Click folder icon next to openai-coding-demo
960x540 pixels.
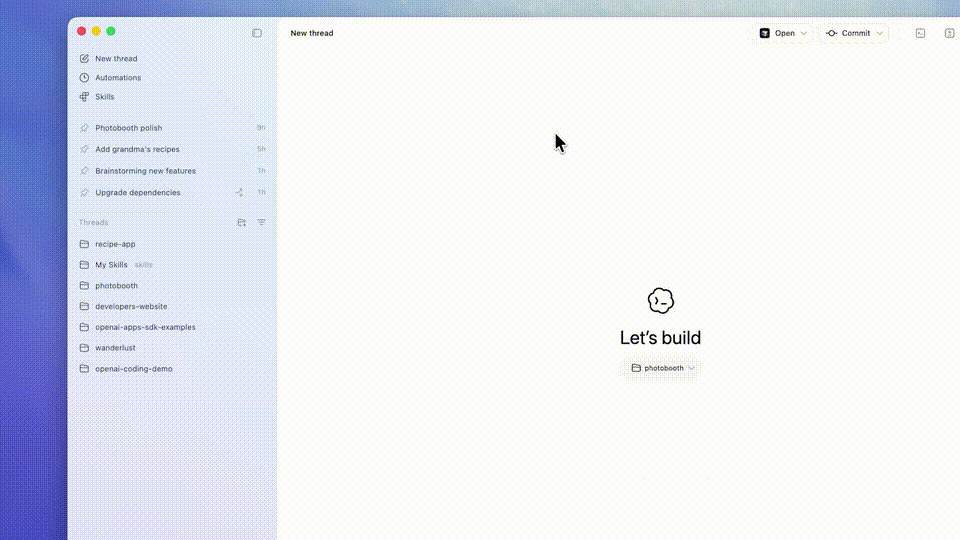[x=84, y=369]
